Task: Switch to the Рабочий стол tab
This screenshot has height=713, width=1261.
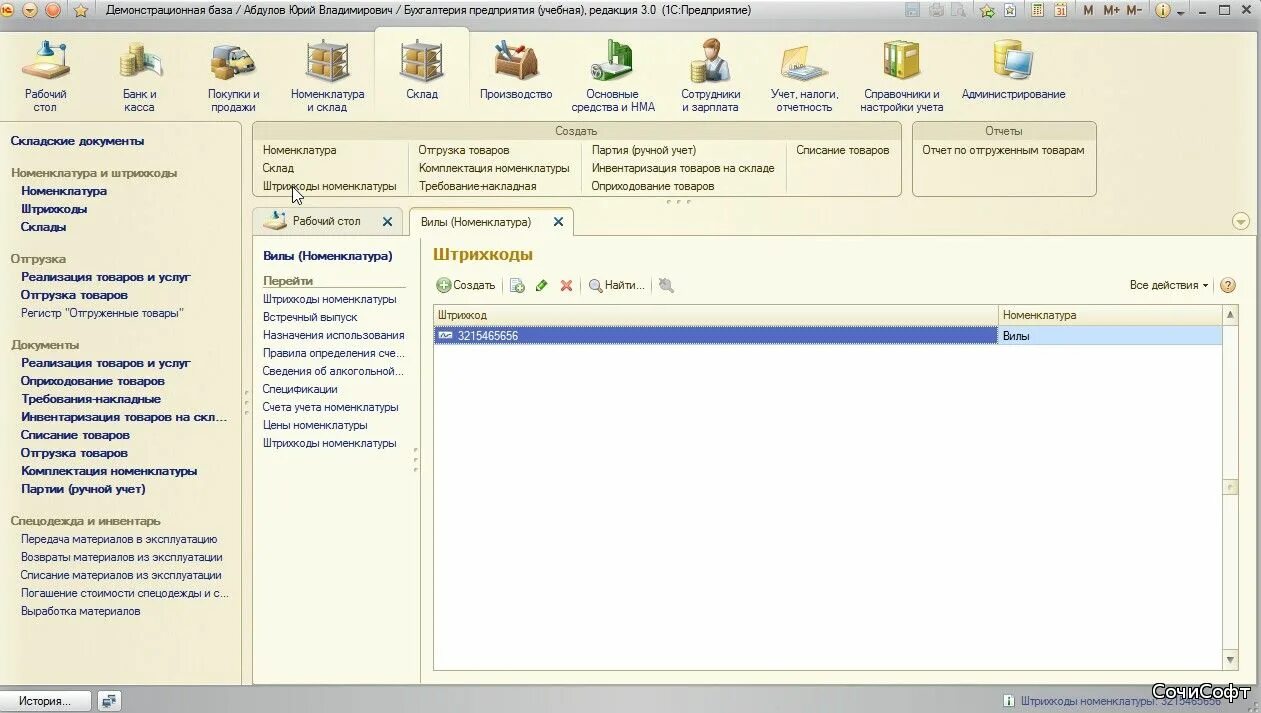Action: pyautogui.click(x=326, y=221)
